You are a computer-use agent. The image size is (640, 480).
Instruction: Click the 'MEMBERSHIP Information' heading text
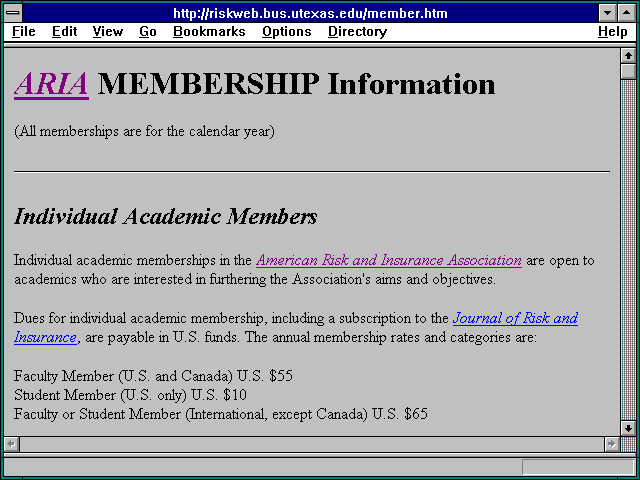pos(296,84)
